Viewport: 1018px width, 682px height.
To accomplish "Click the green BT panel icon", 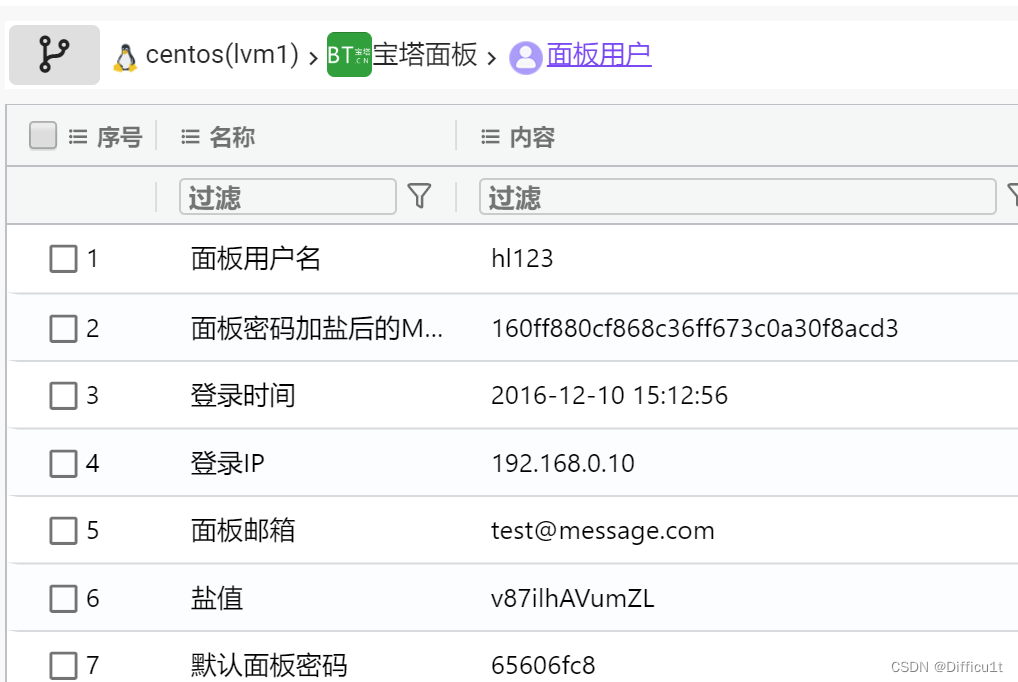I will [349, 55].
